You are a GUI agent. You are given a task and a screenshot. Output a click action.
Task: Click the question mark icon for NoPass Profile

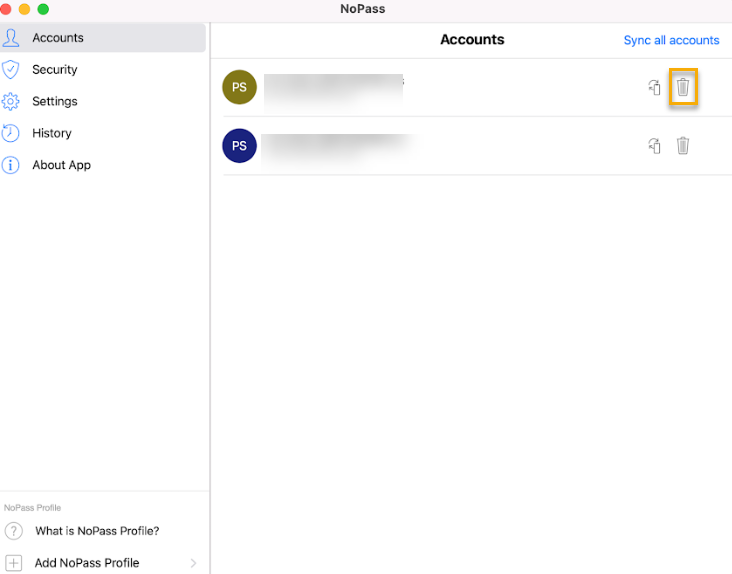click(14, 531)
